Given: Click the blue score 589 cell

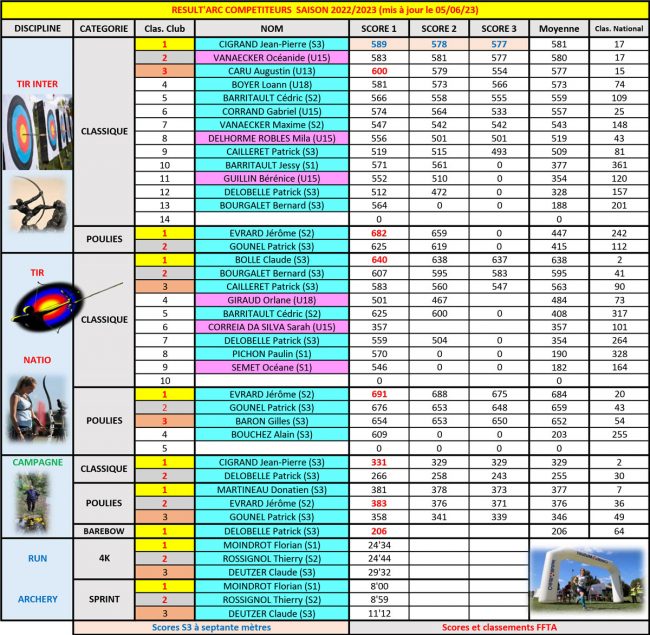Looking at the screenshot, I should point(379,44).
